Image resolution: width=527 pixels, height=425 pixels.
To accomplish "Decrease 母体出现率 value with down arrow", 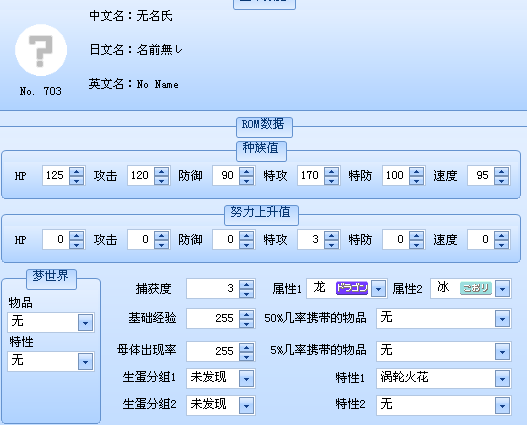I will (x=247, y=356).
